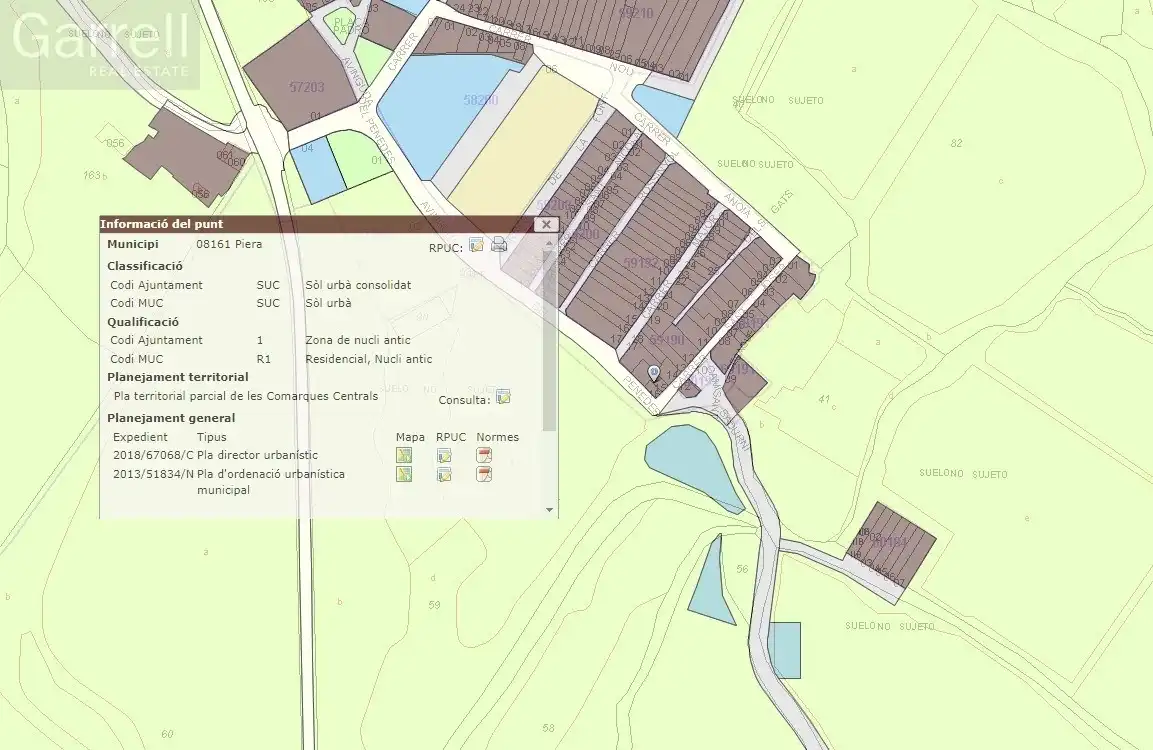Click the Tipus column header

pos(212,437)
